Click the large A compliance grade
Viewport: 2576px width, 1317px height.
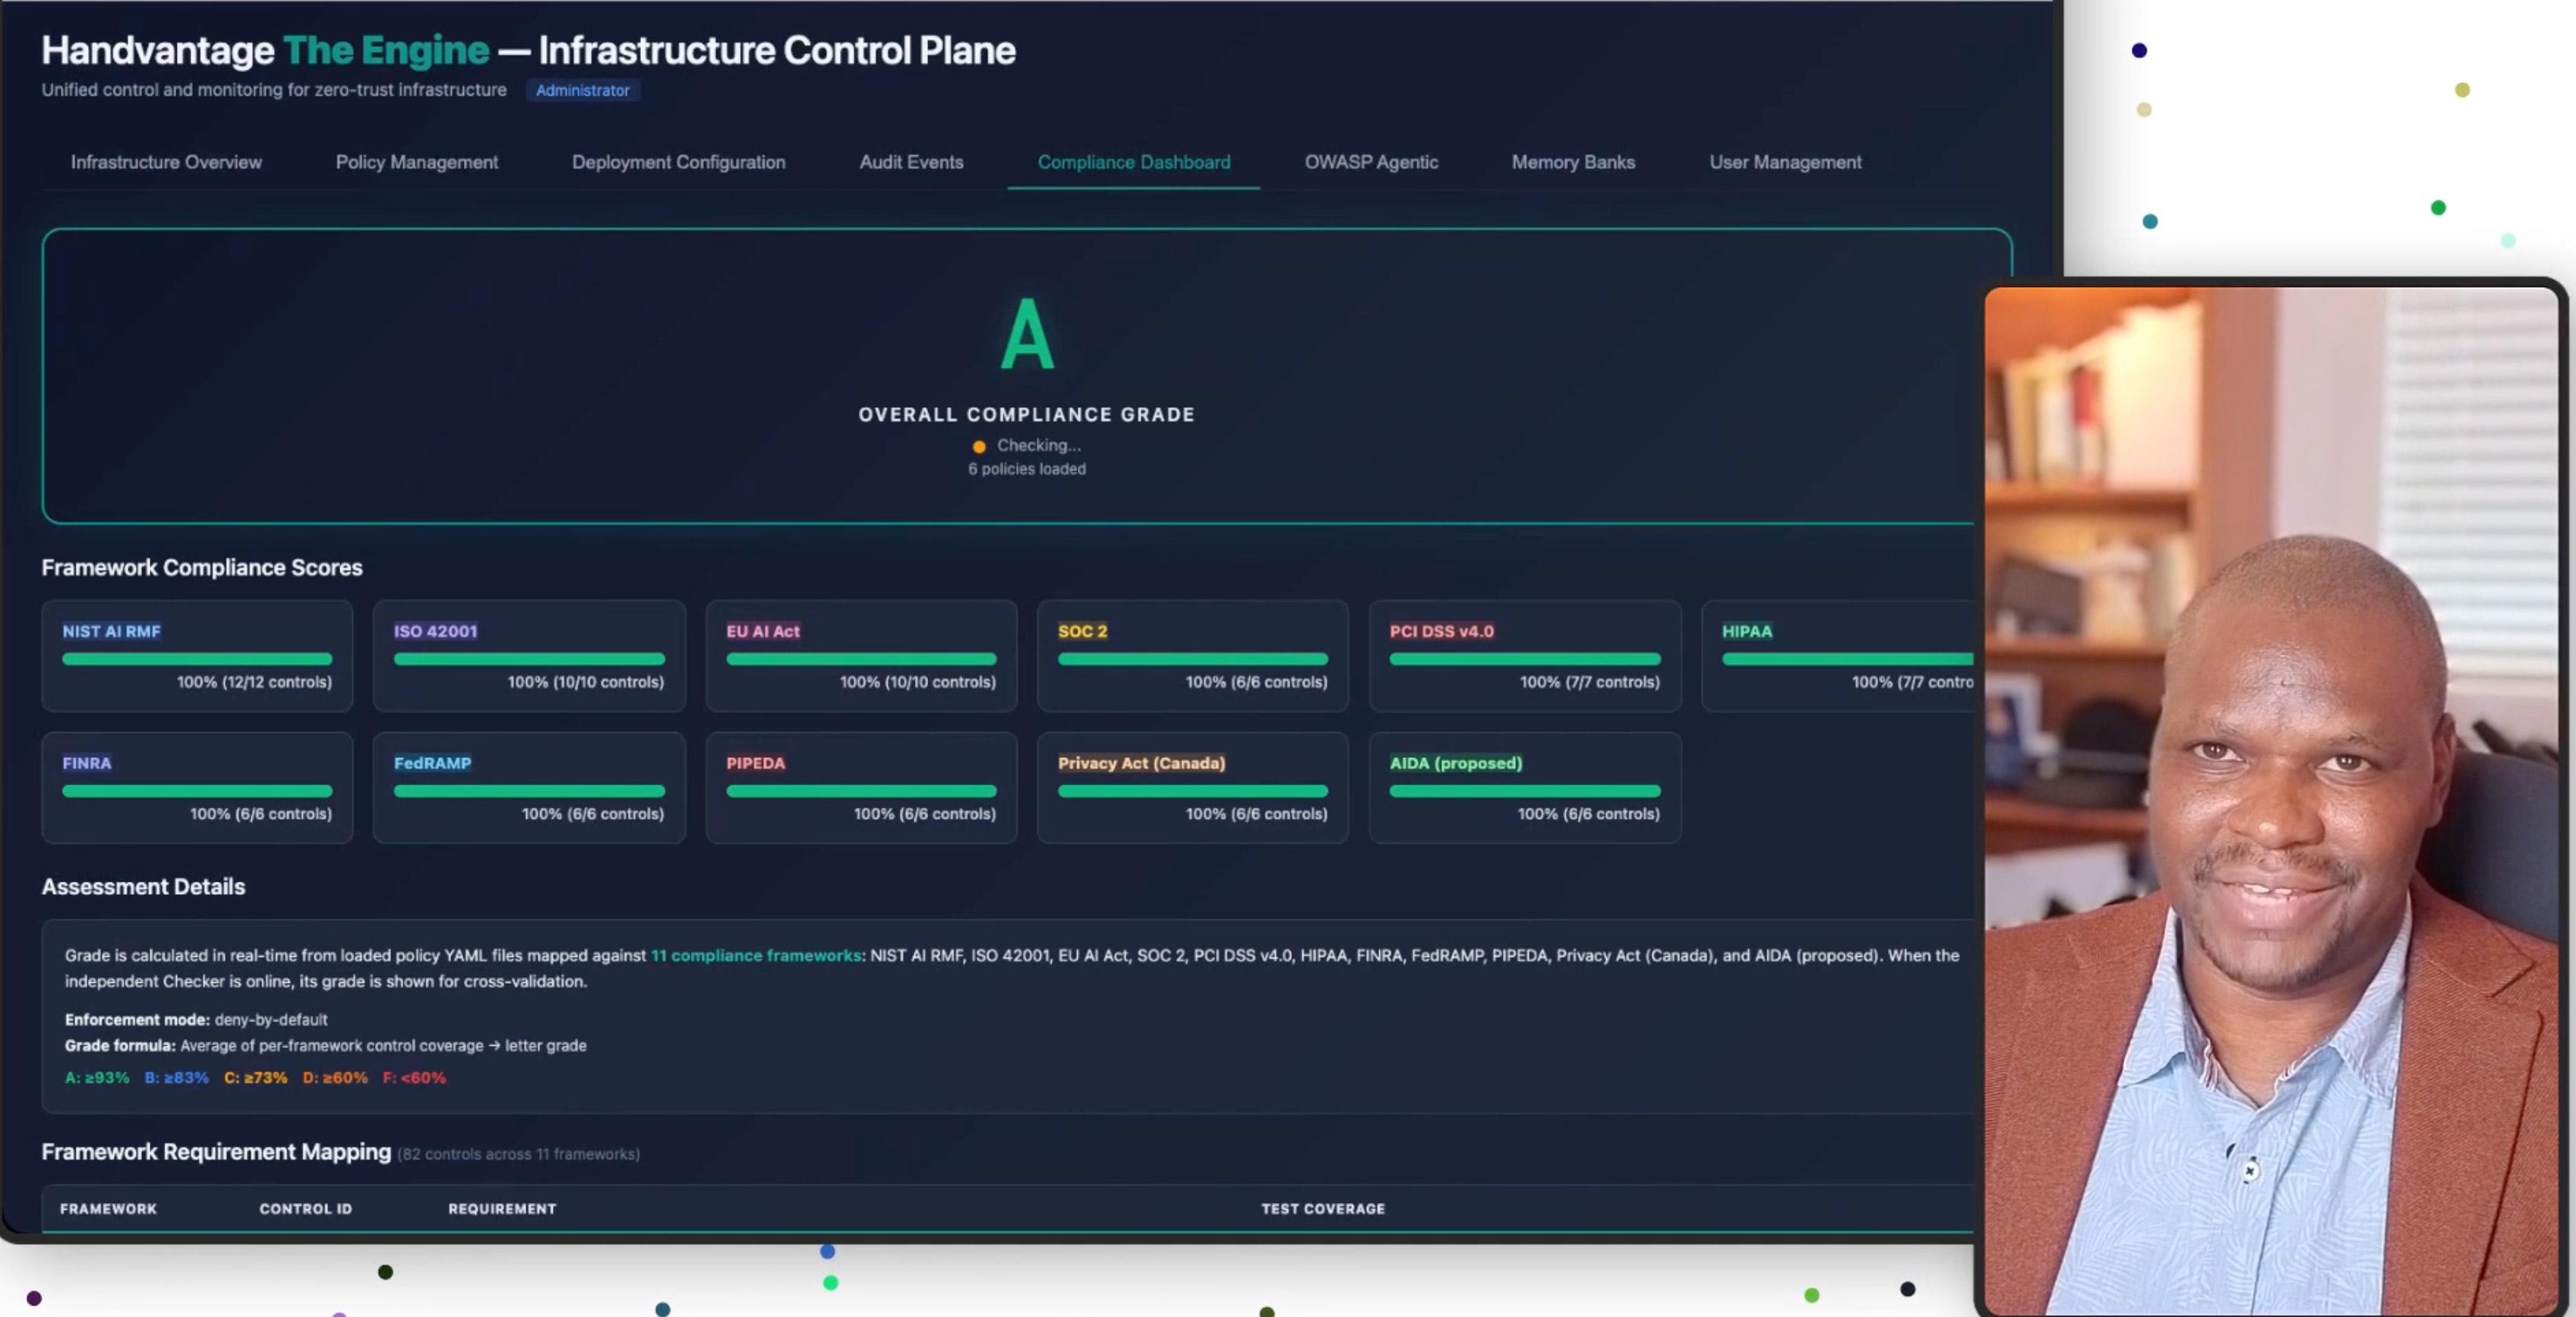click(x=1027, y=334)
